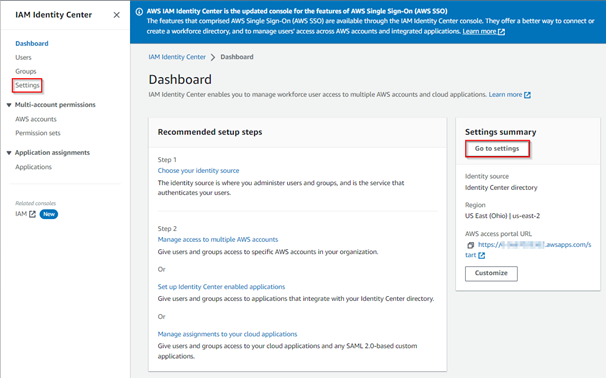Click the info icon in the blue banner

[139, 12]
